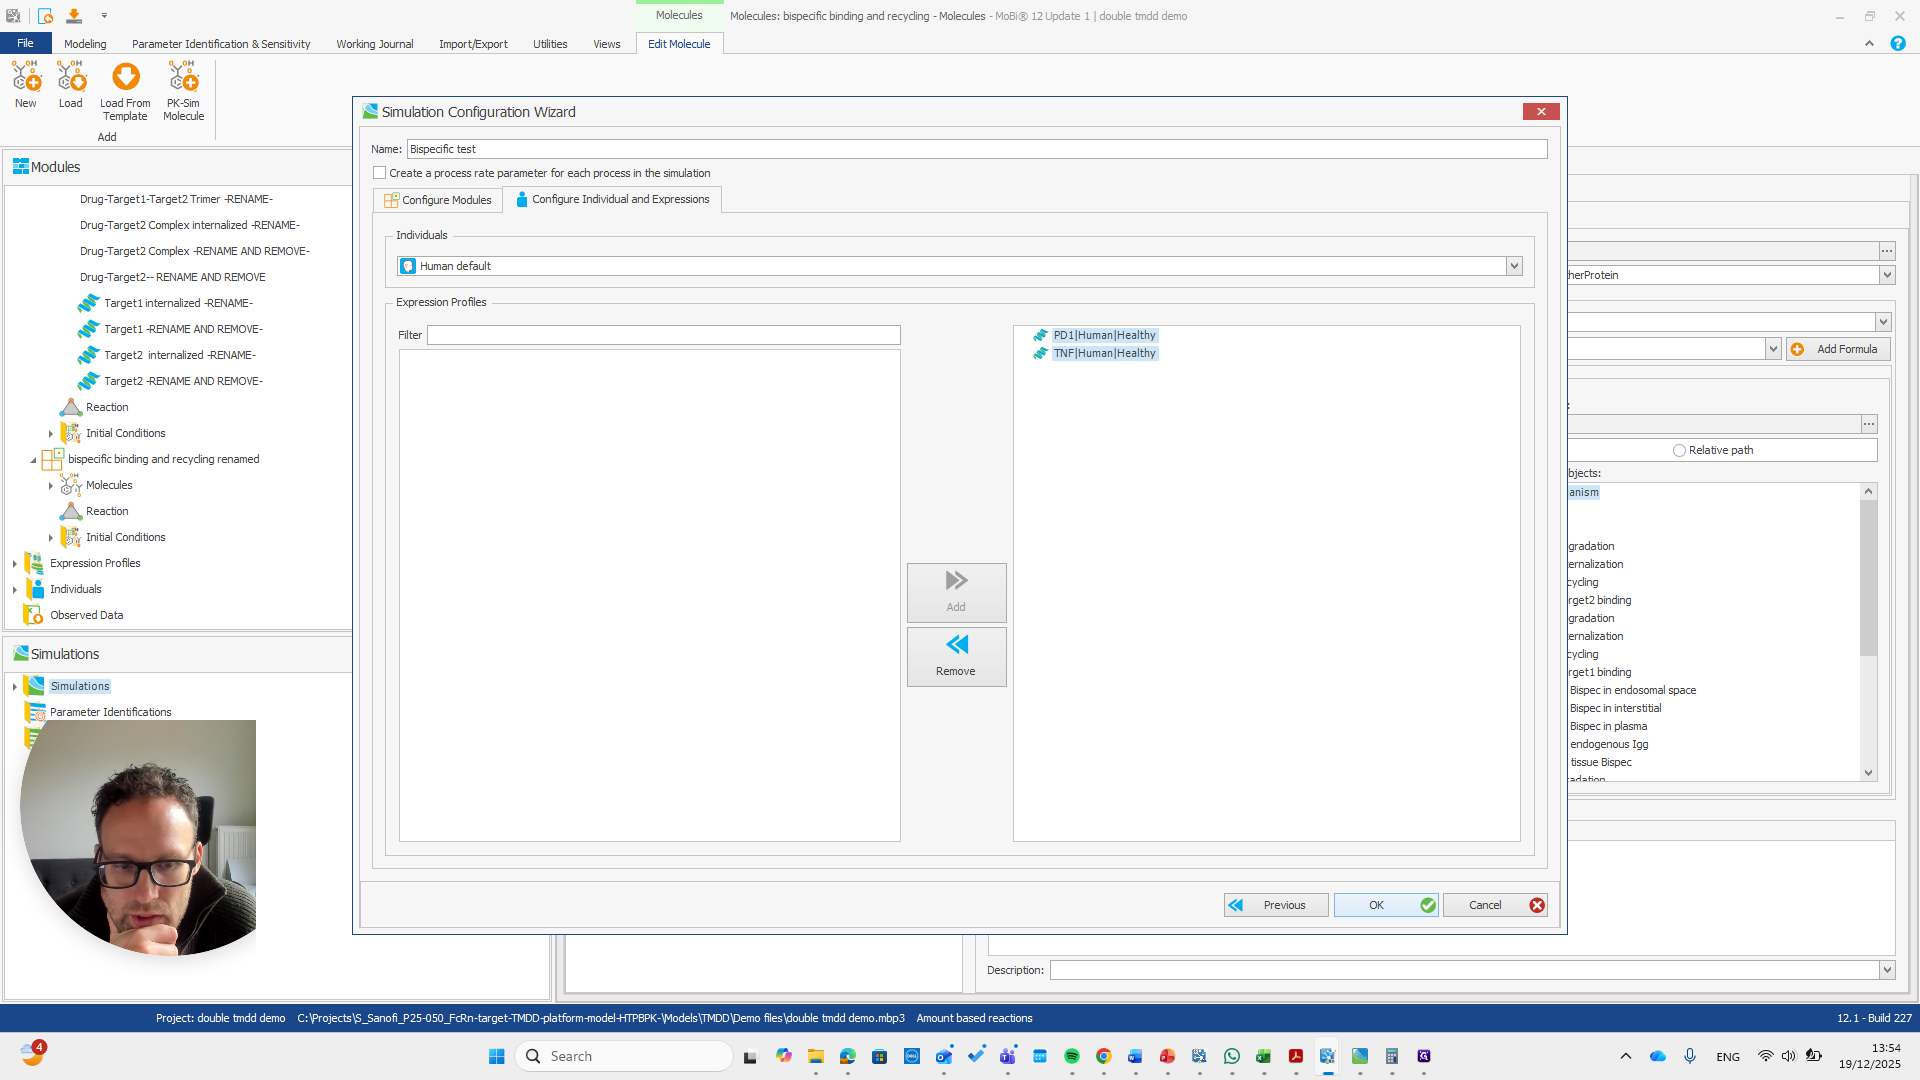
Task: Open the Parameter Identification & Sensitivity tab
Action: pos(221,44)
